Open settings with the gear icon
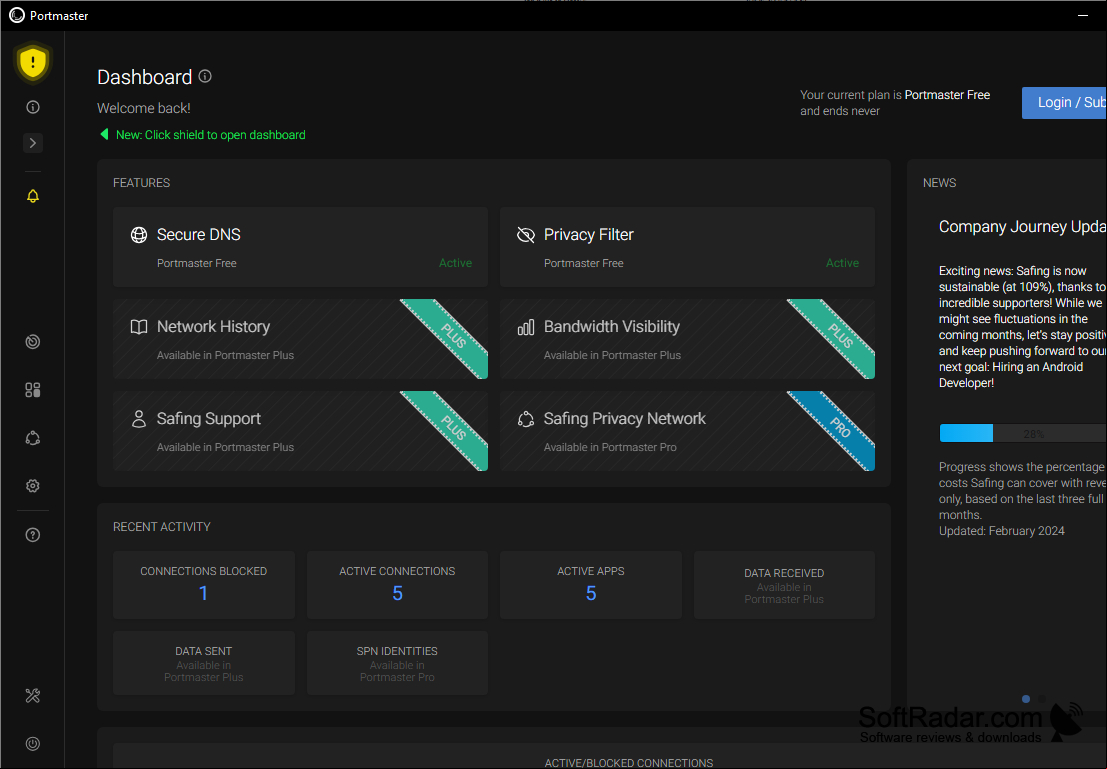Screen dimensions: 1107x769 [32, 486]
